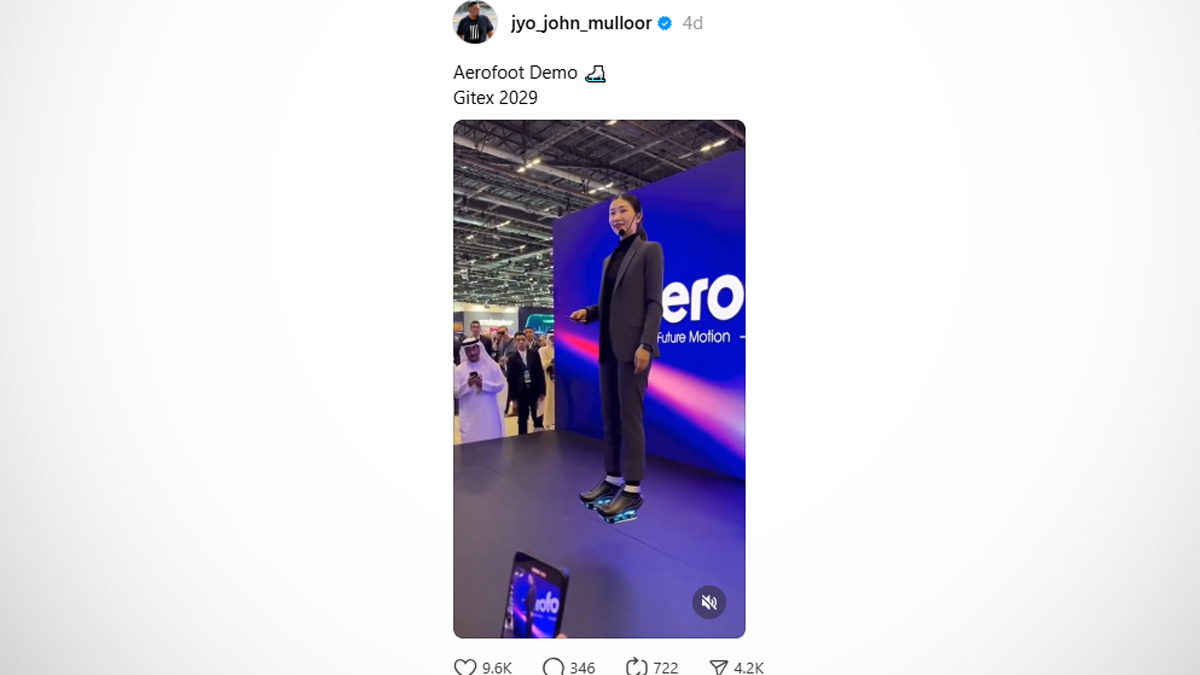1200x675 pixels.
Task: Repost using the circular arrows icon
Action: coord(636,667)
